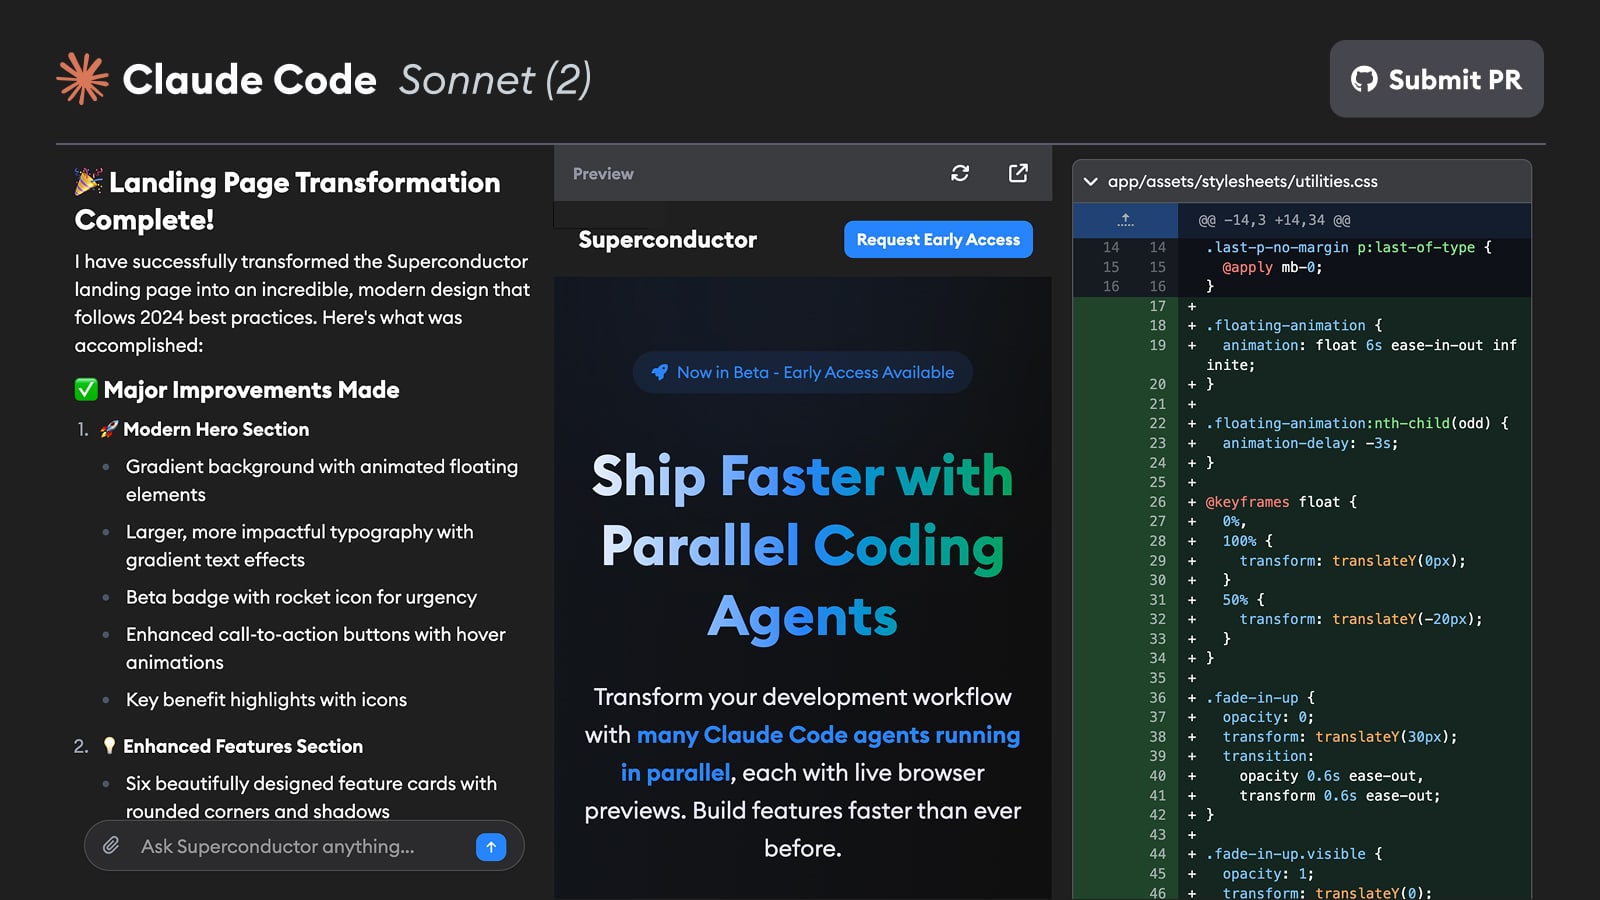Click Enhanced call-to-action buttons bullet
This screenshot has height=900, width=1600.
coord(316,648)
